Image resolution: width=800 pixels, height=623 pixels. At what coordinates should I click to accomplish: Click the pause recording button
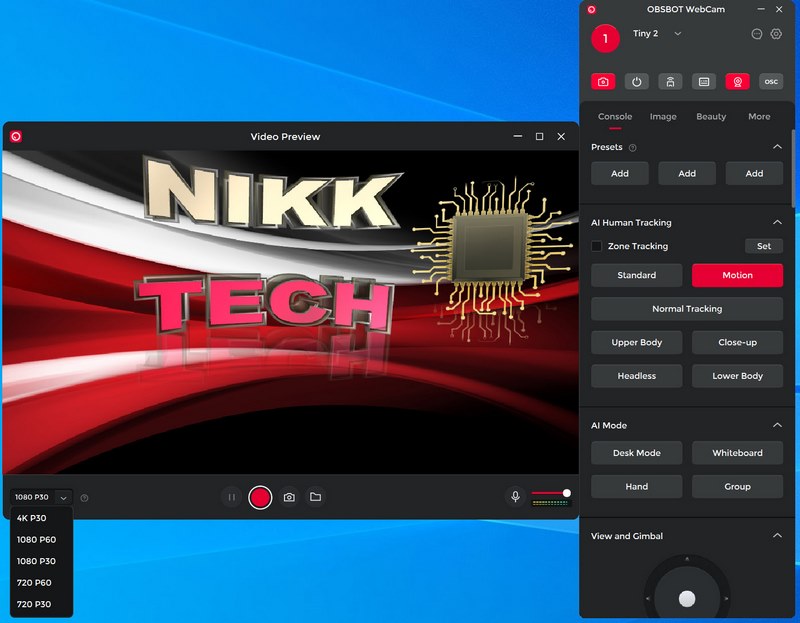[232, 497]
